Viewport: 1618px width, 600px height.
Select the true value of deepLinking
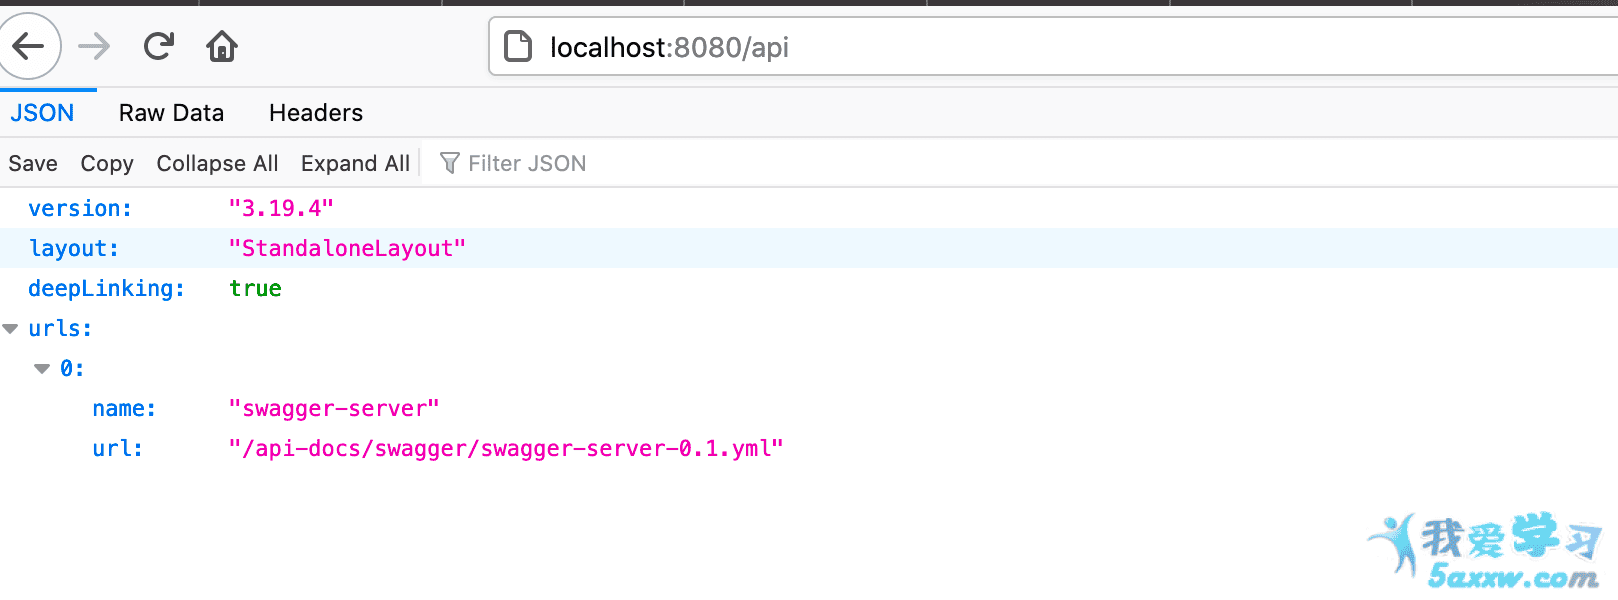255,288
